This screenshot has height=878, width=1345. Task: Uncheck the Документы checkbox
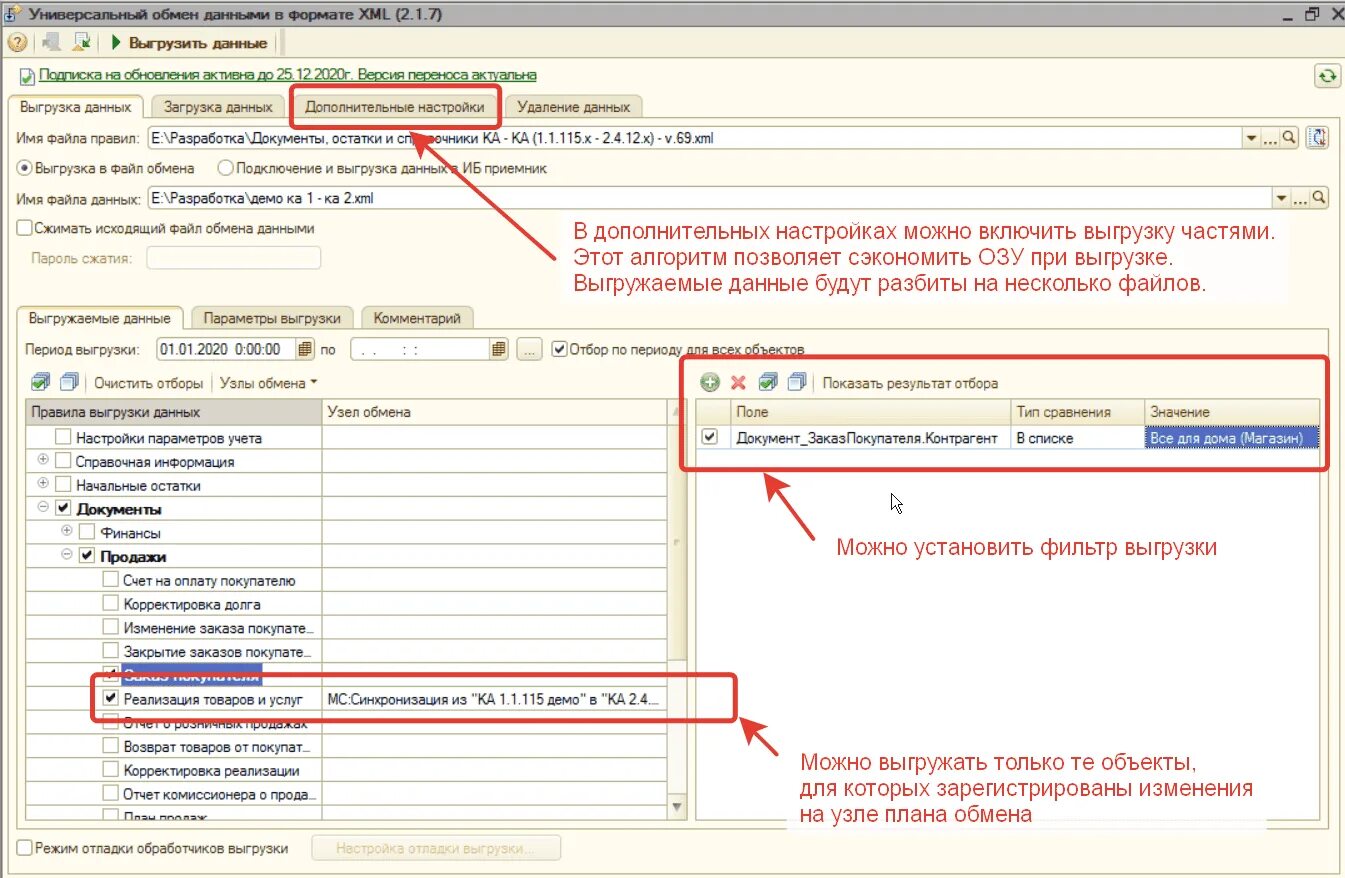[63, 509]
